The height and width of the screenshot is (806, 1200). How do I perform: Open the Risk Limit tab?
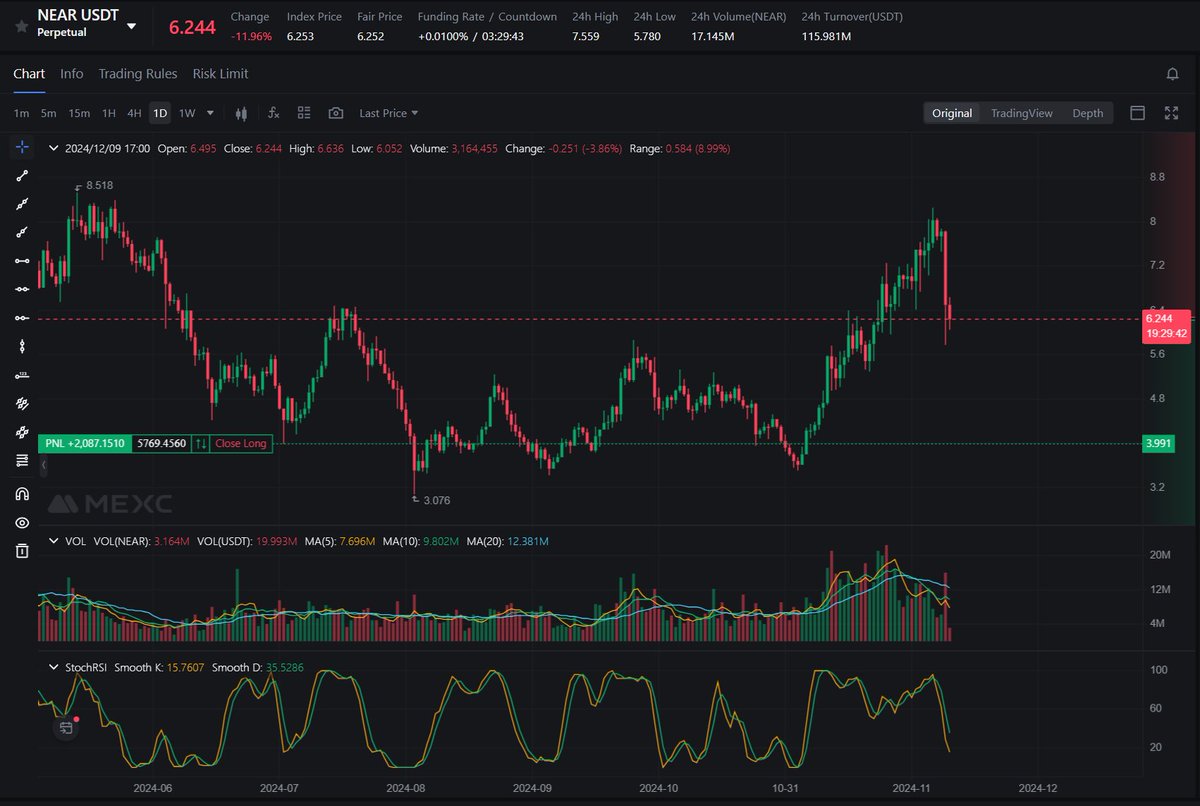click(221, 74)
